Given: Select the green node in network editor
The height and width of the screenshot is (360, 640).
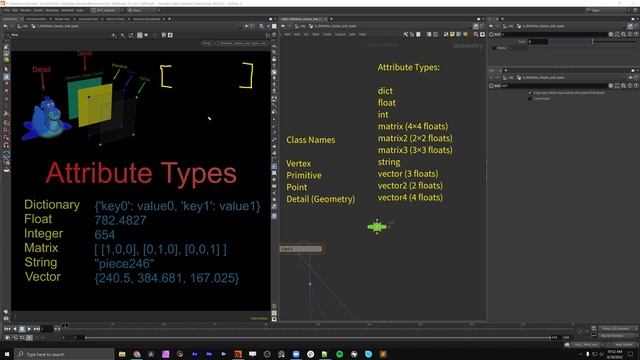Looking at the screenshot, I should [377, 226].
